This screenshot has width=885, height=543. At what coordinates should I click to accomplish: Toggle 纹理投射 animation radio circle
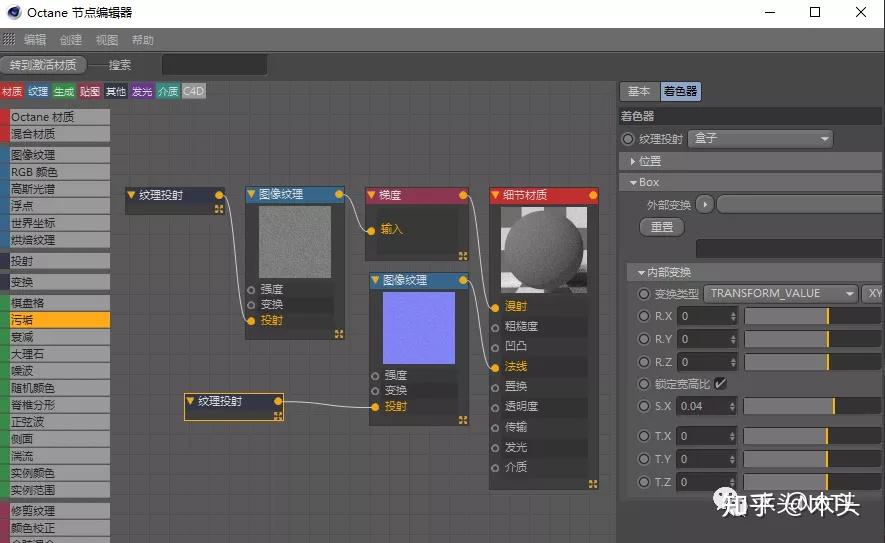pos(628,138)
